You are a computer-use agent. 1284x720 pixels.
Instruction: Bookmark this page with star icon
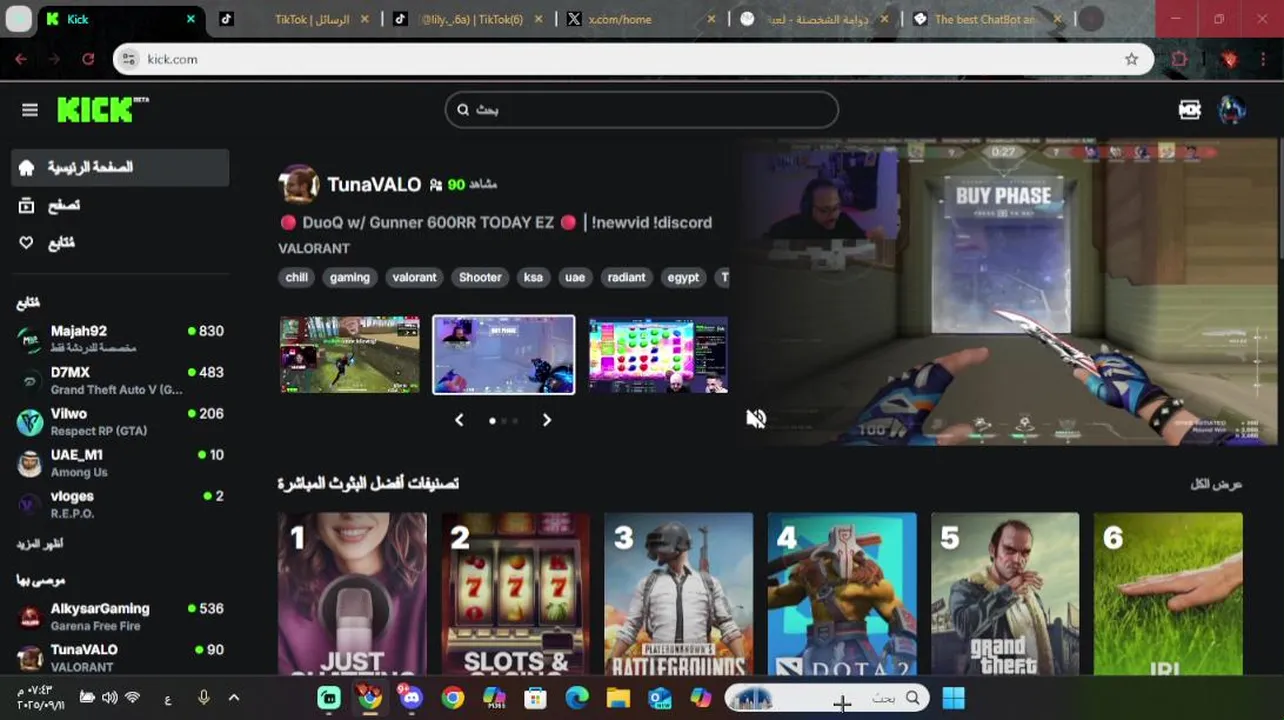(1131, 59)
